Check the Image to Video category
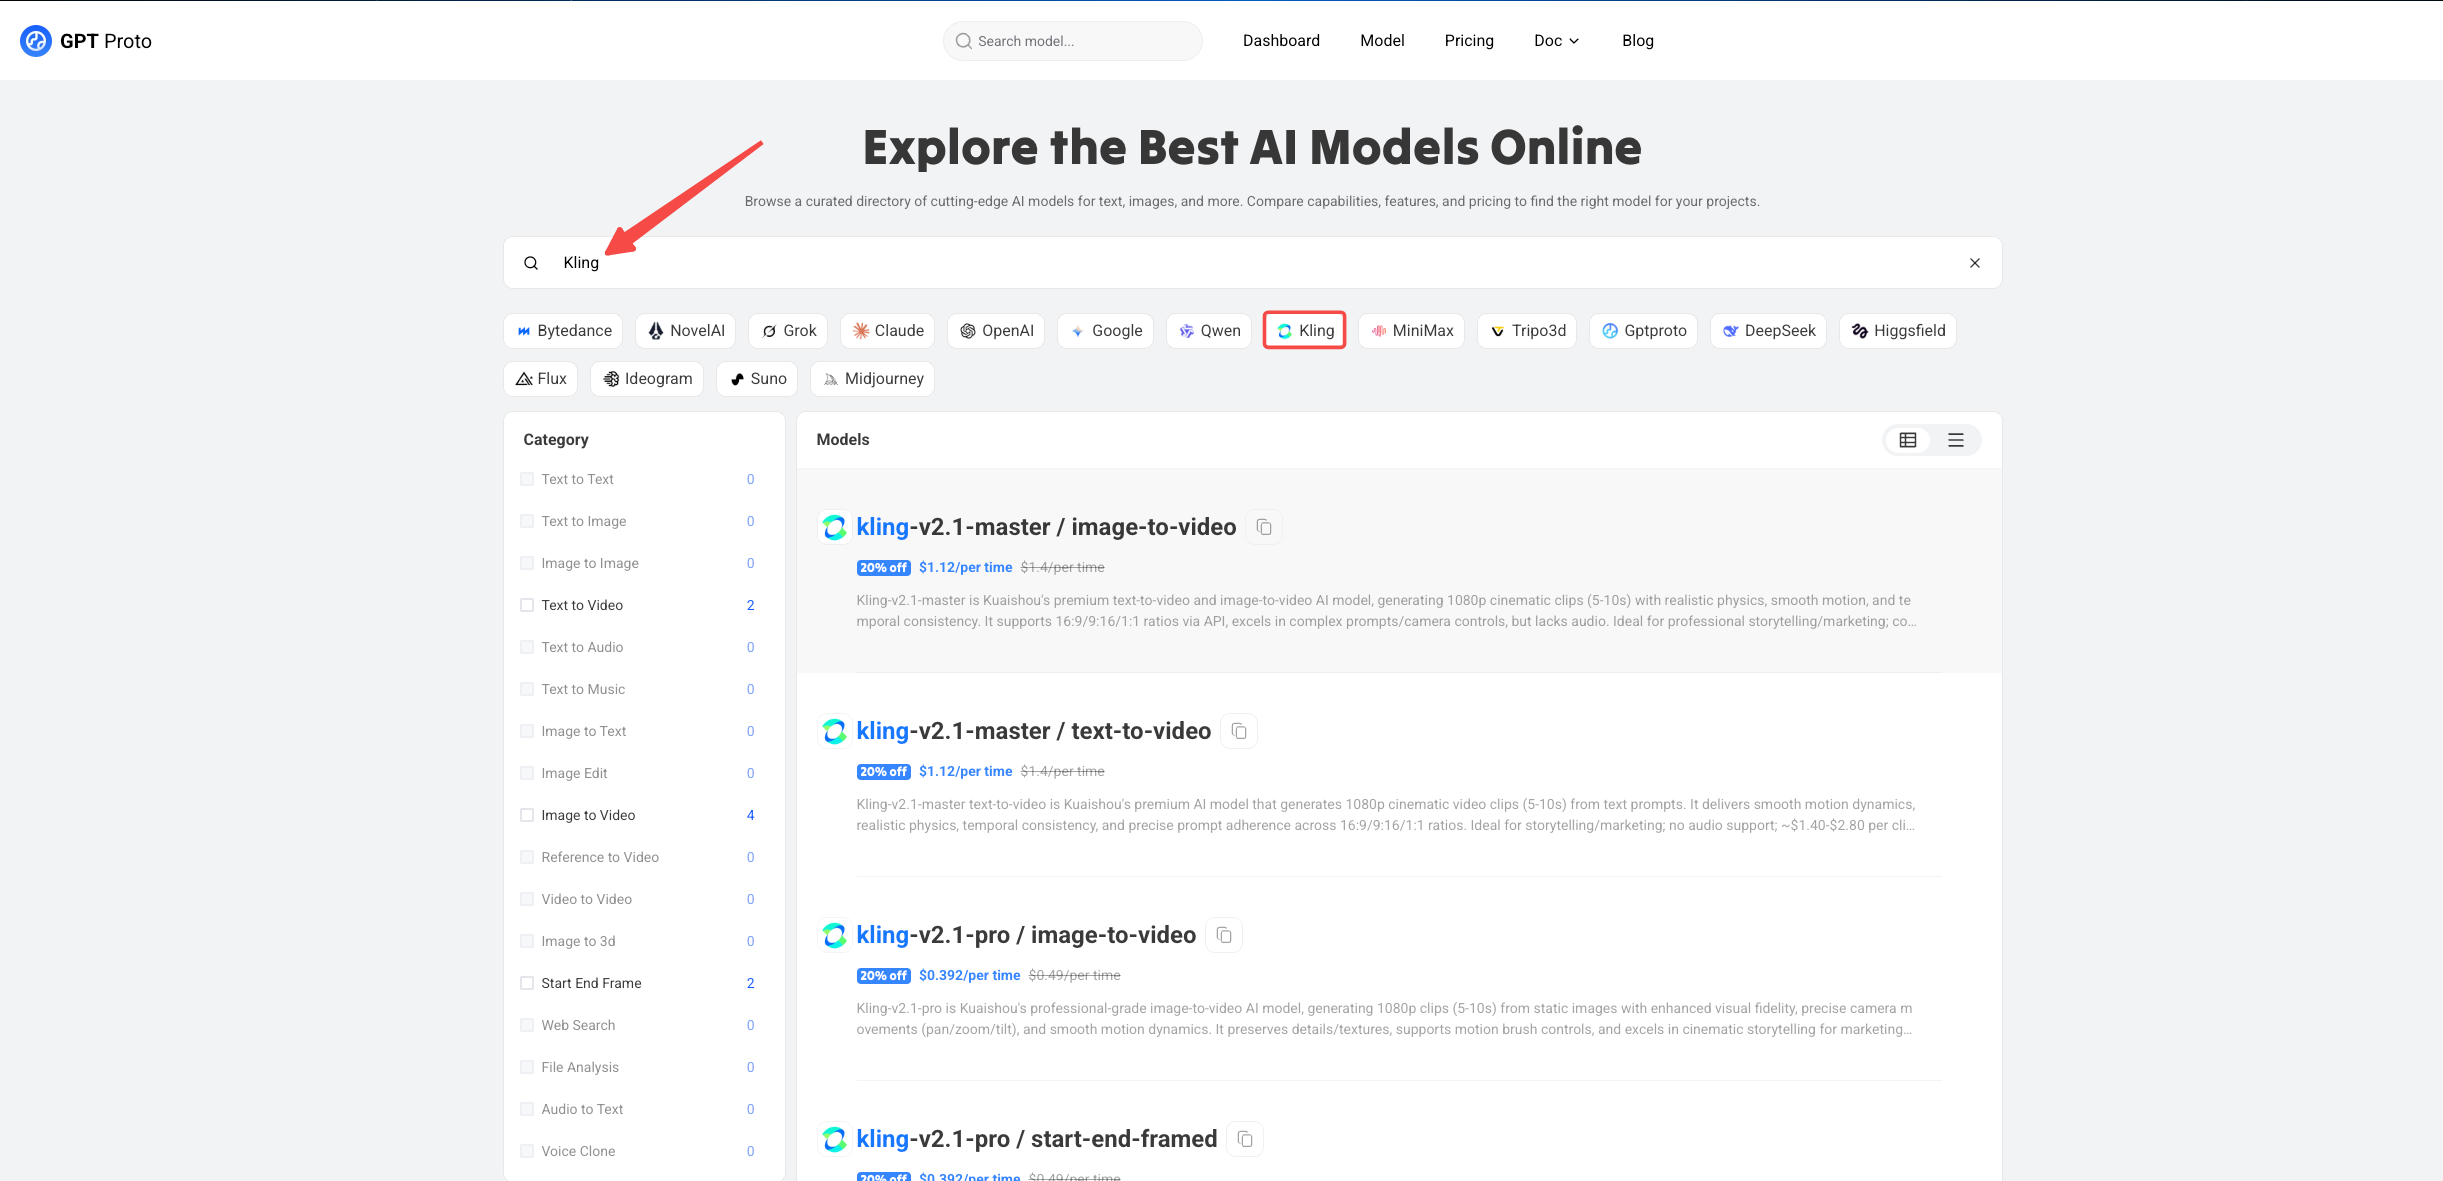This screenshot has height=1181, width=2443. coord(527,815)
